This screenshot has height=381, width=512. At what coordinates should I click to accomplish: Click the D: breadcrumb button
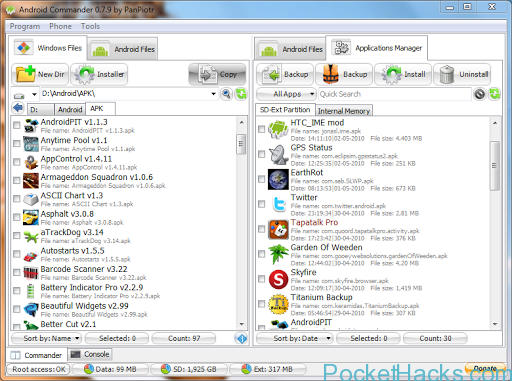pyautogui.click(x=41, y=109)
